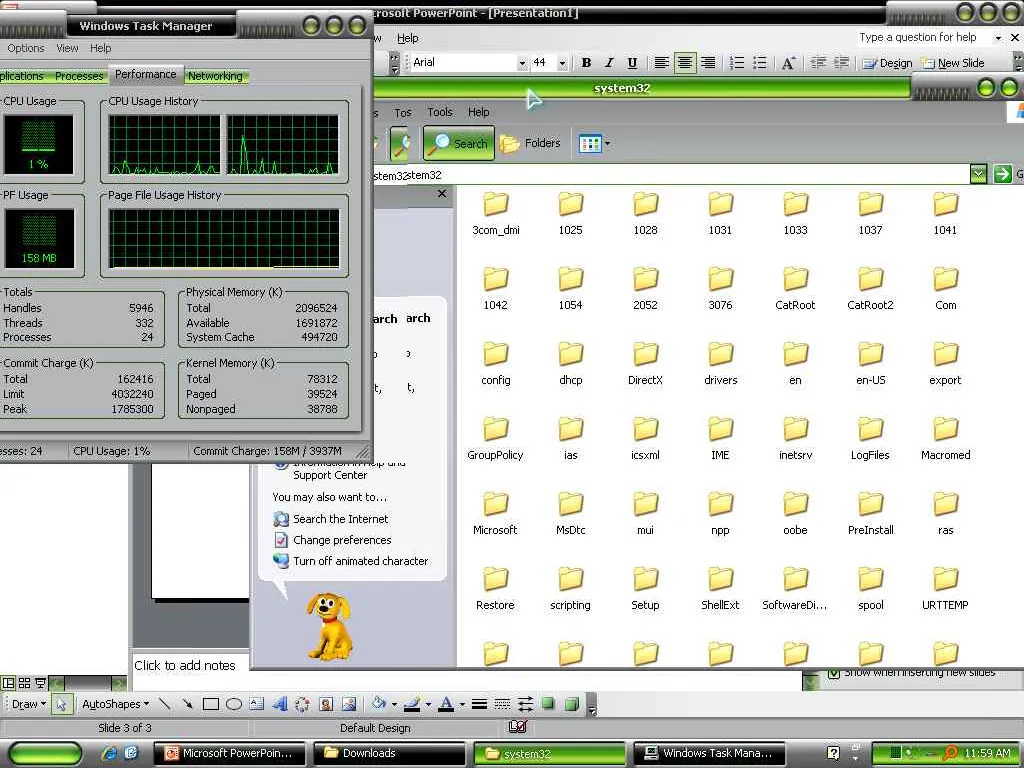Insert a Text Box from Drawing toolbar

[x=257, y=704]
